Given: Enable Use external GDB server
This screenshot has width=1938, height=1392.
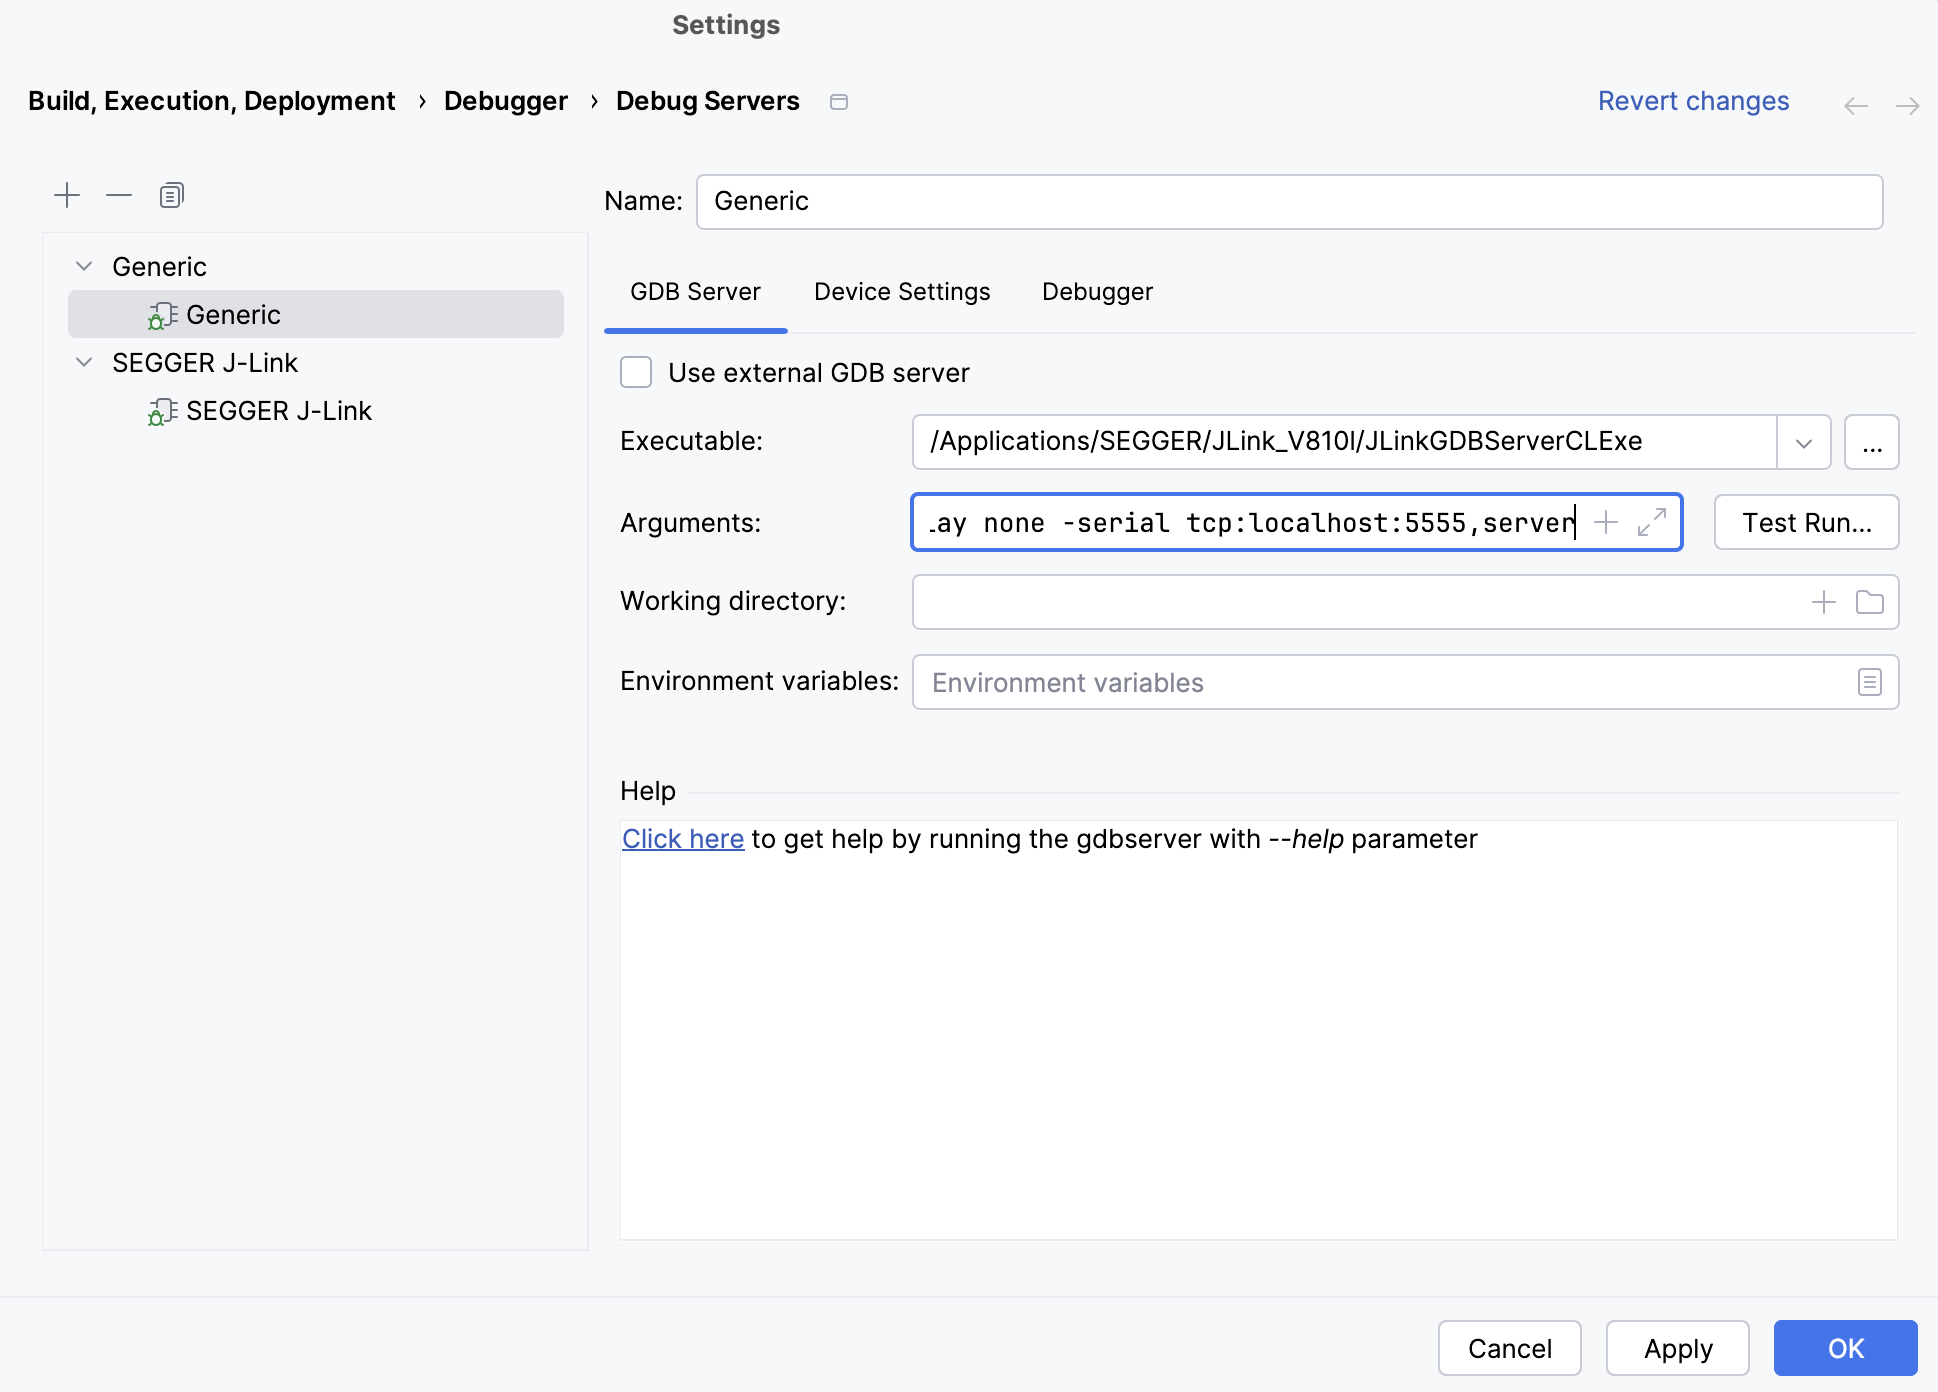Looking at the screenshot, I should tap(636, 372).
